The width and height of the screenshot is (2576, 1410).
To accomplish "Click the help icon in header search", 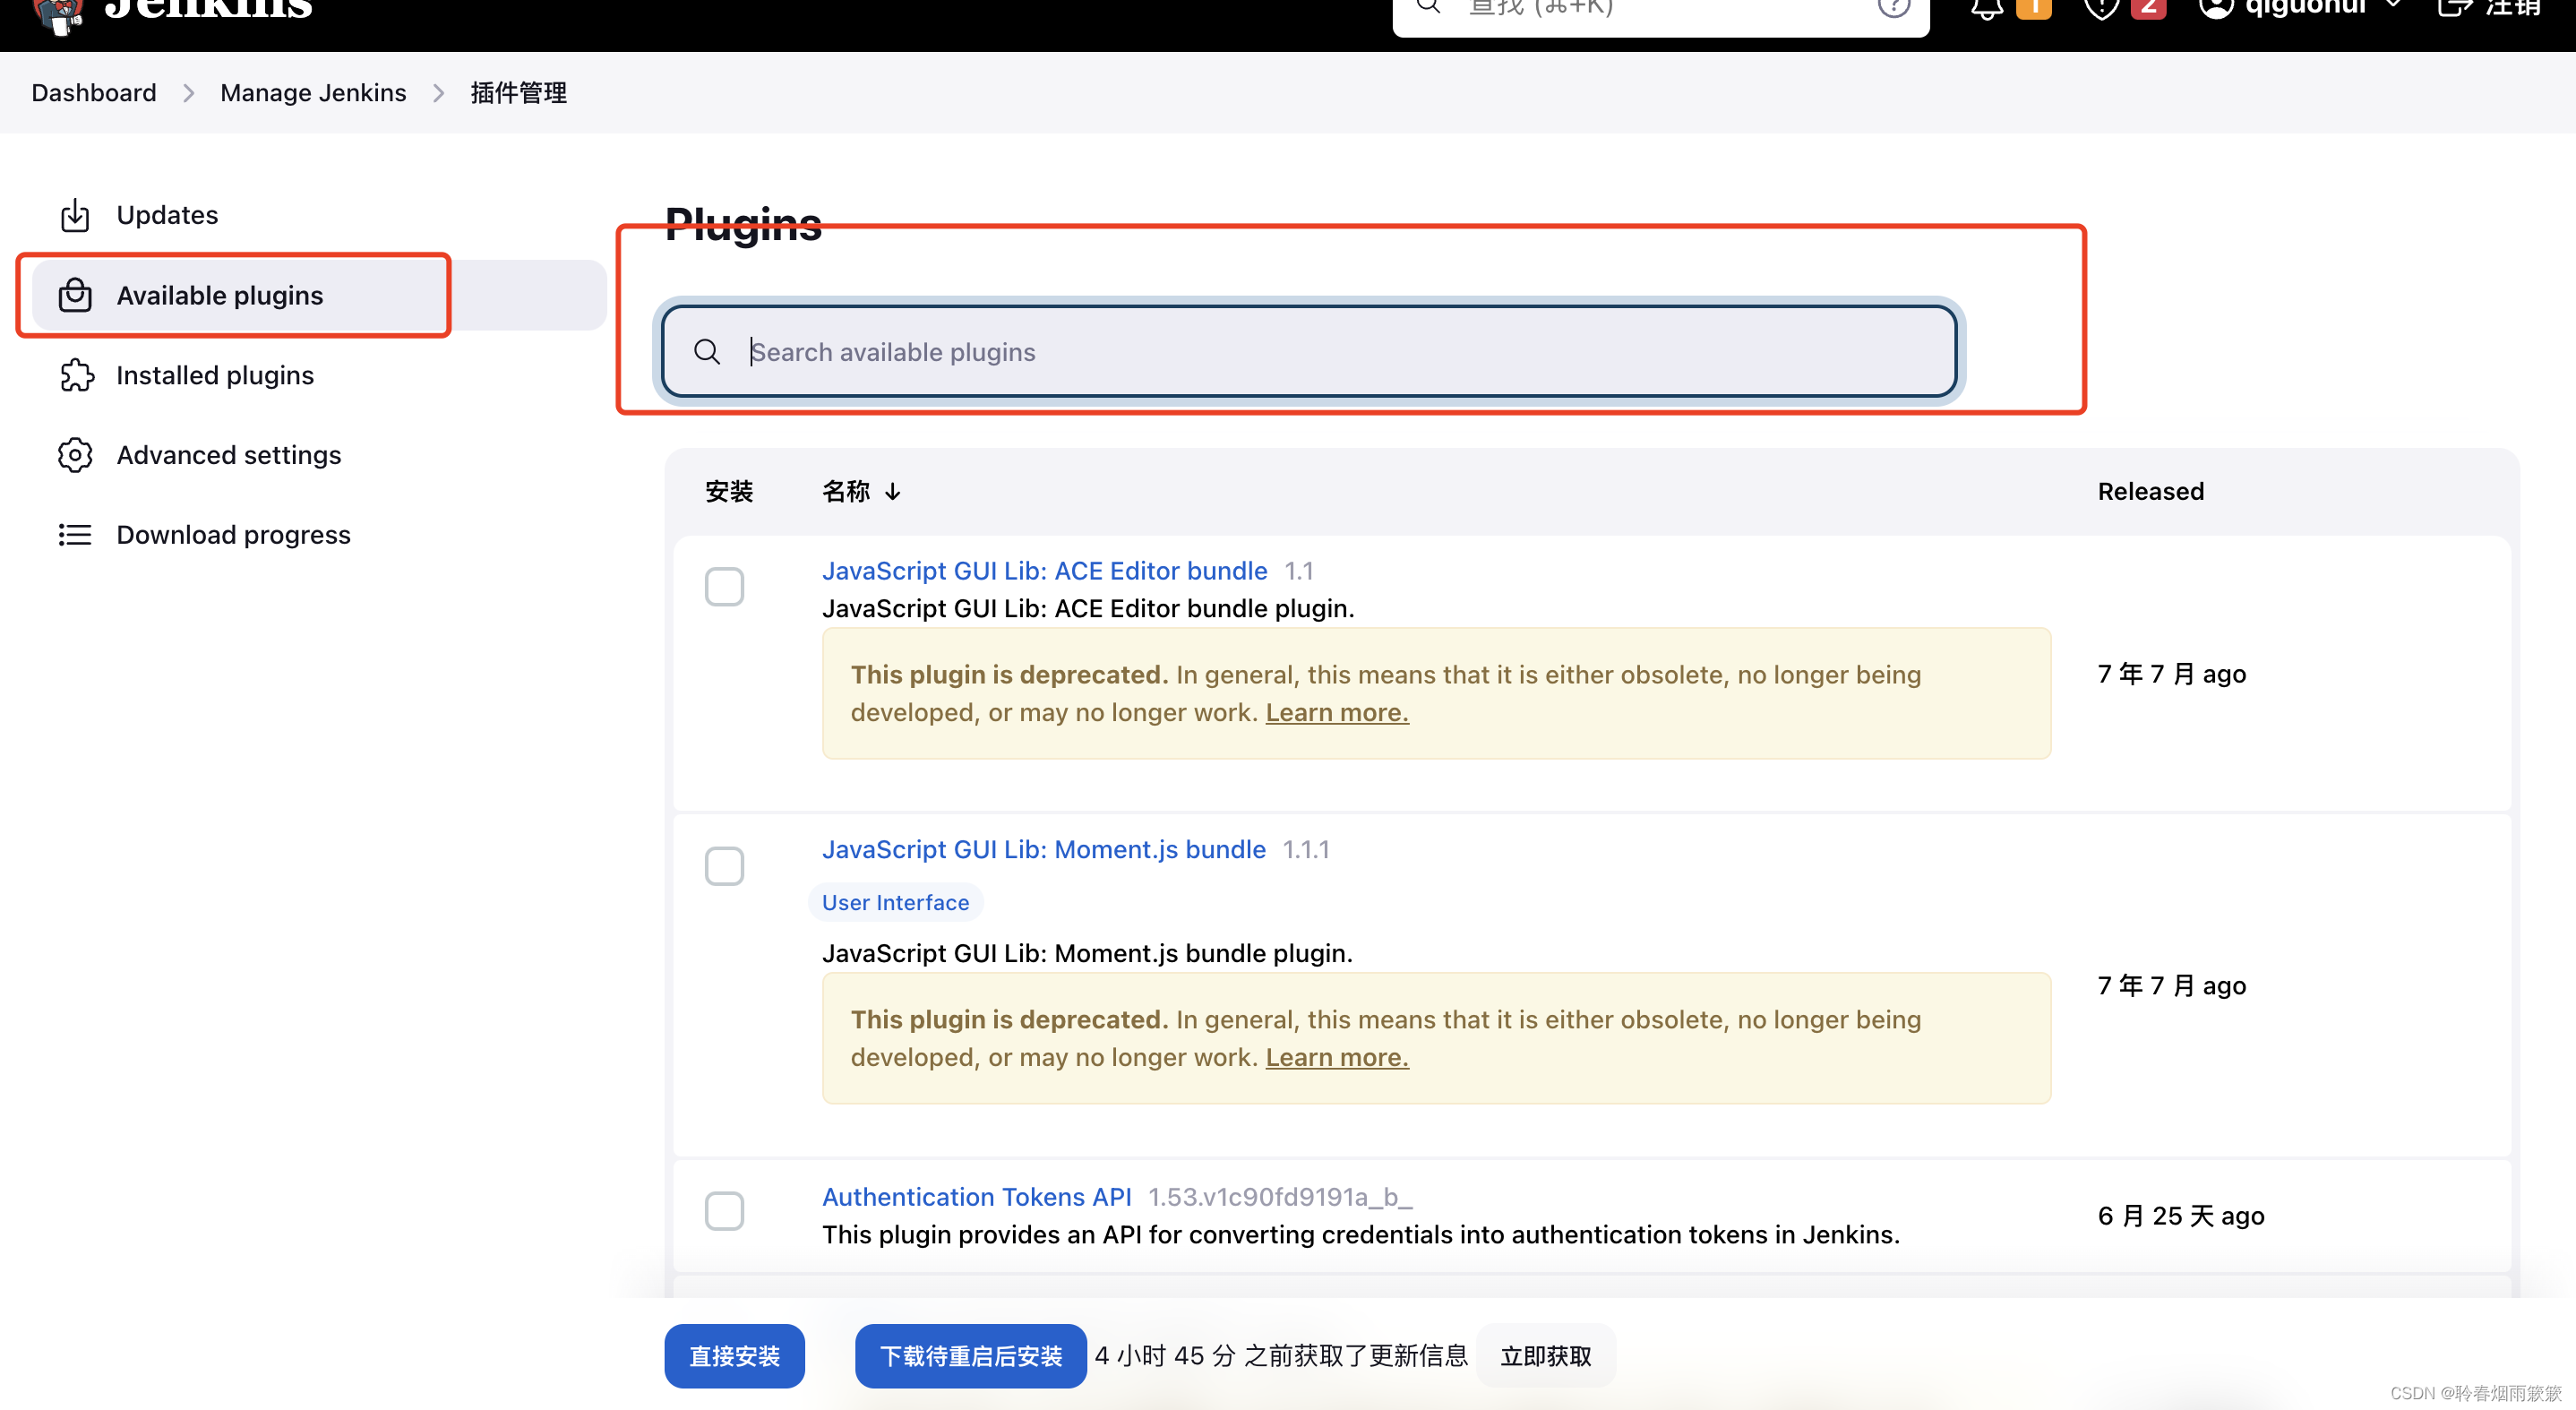I will (1893, 8).
